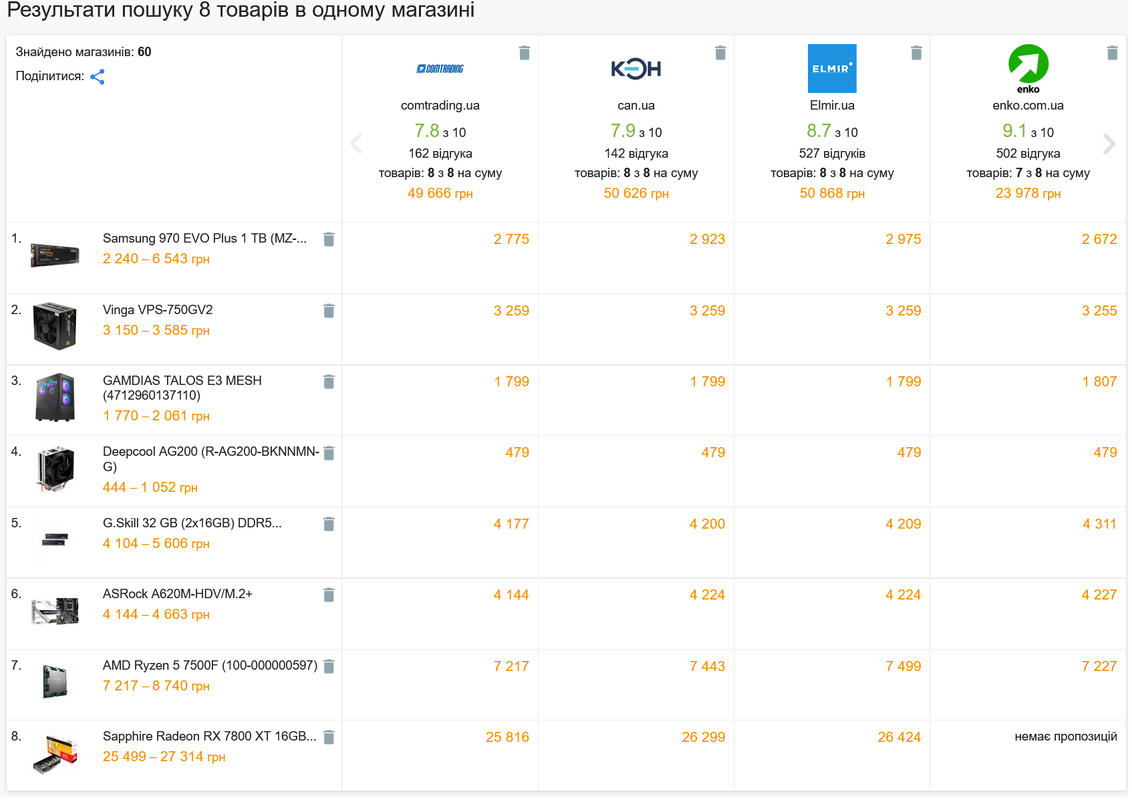This screenshot has width=1132, height=800.
Task: Delete Samsung 970 EVO Plus from the list
Action: coord(329,240)
